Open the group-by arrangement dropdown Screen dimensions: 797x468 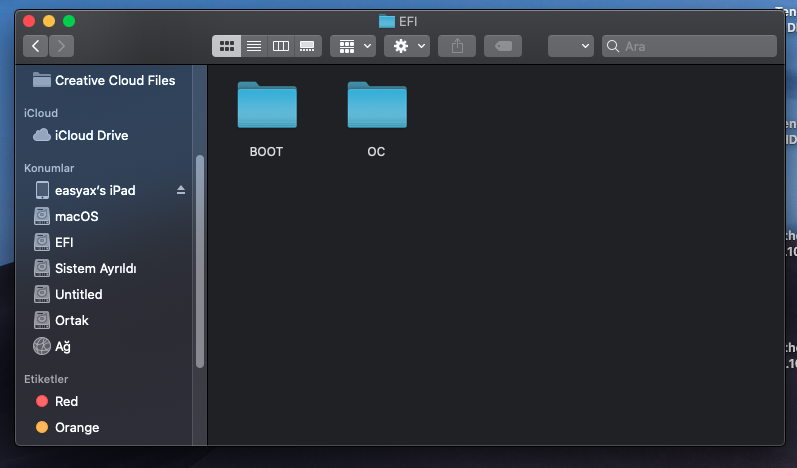(x=355, y=46)
